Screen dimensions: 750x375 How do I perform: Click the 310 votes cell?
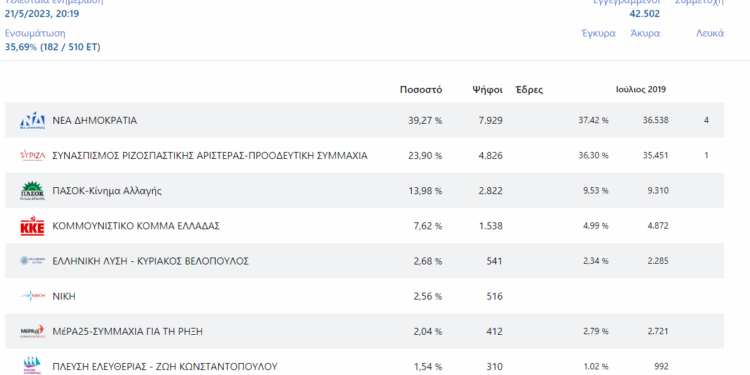tap(495, 367)
